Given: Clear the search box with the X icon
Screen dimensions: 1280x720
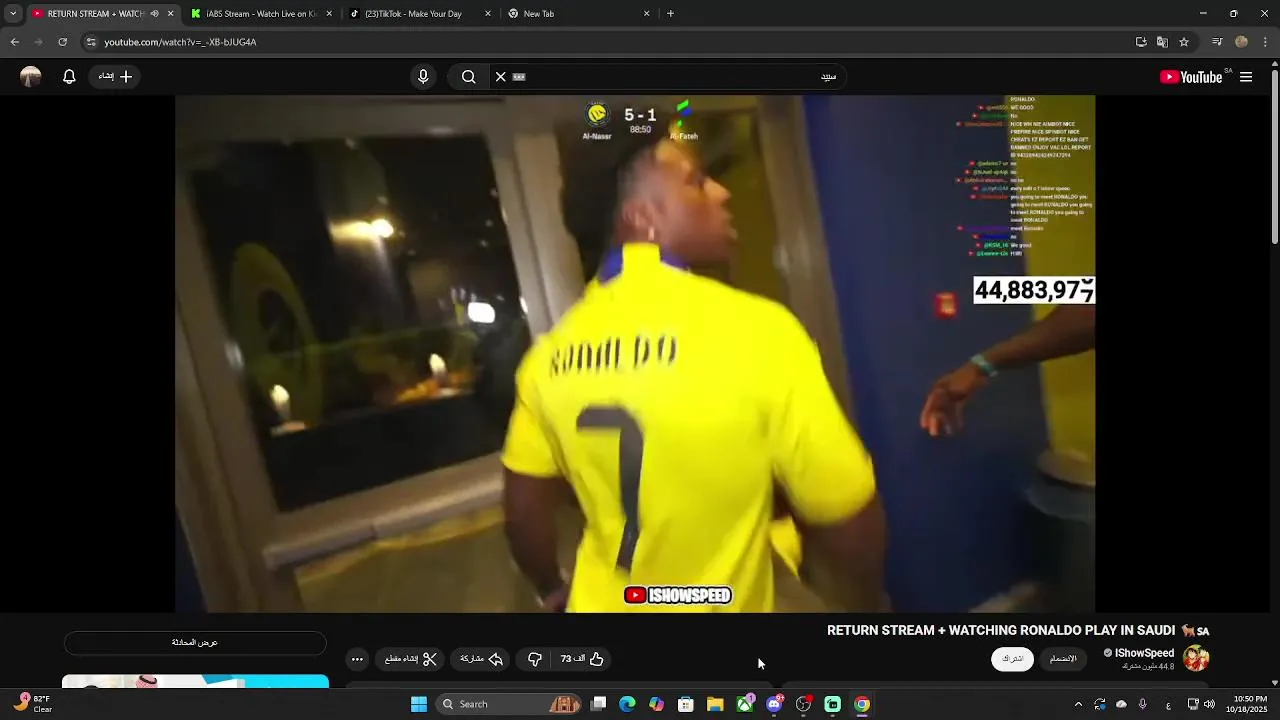Looking at the screenshot, I should 501,76.
